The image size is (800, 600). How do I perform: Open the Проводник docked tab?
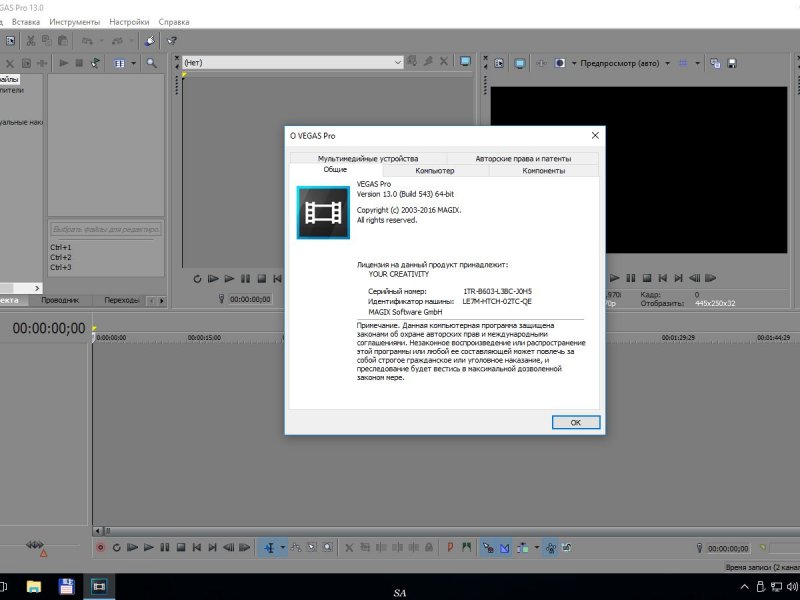click(x=60, y=300)
